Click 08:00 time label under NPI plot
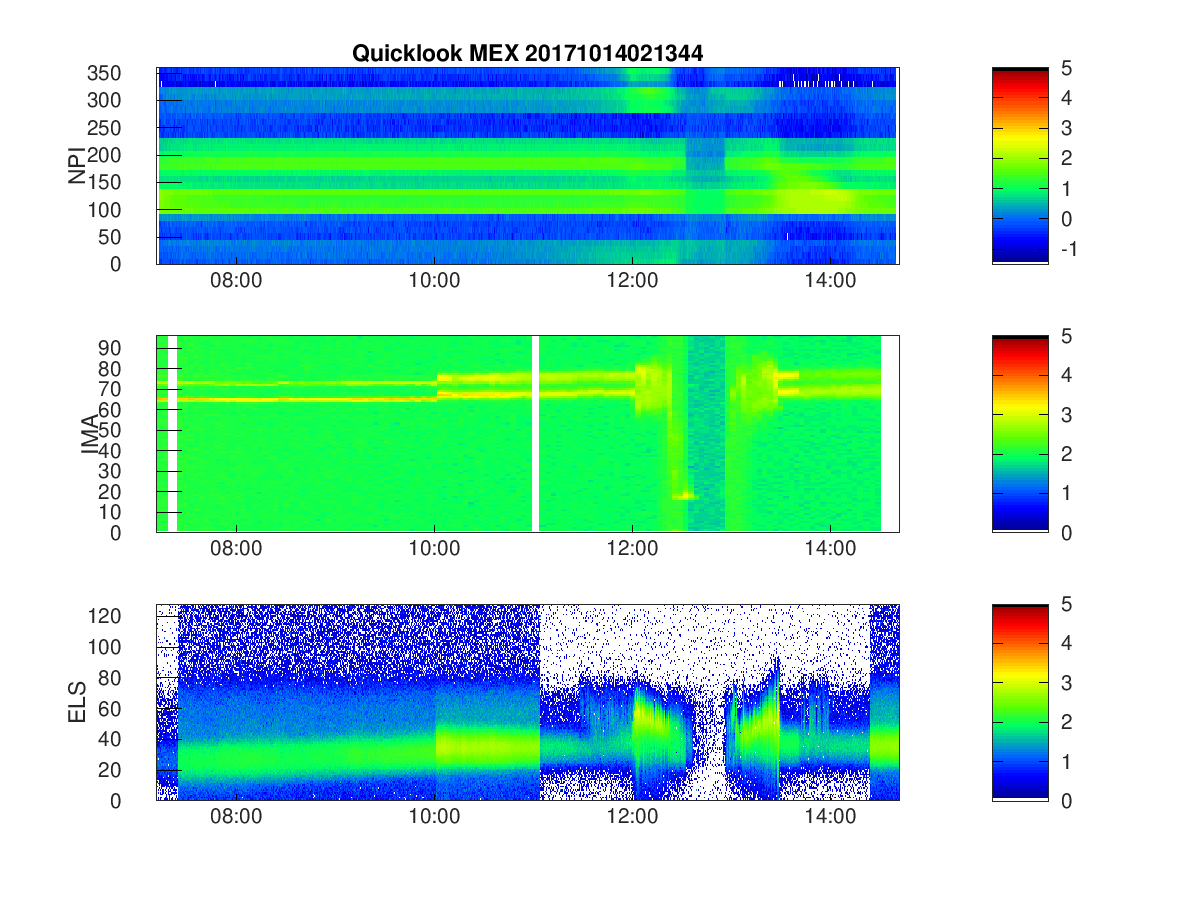1200x900 pixels. pyautogui.click(x=236, y=282)
